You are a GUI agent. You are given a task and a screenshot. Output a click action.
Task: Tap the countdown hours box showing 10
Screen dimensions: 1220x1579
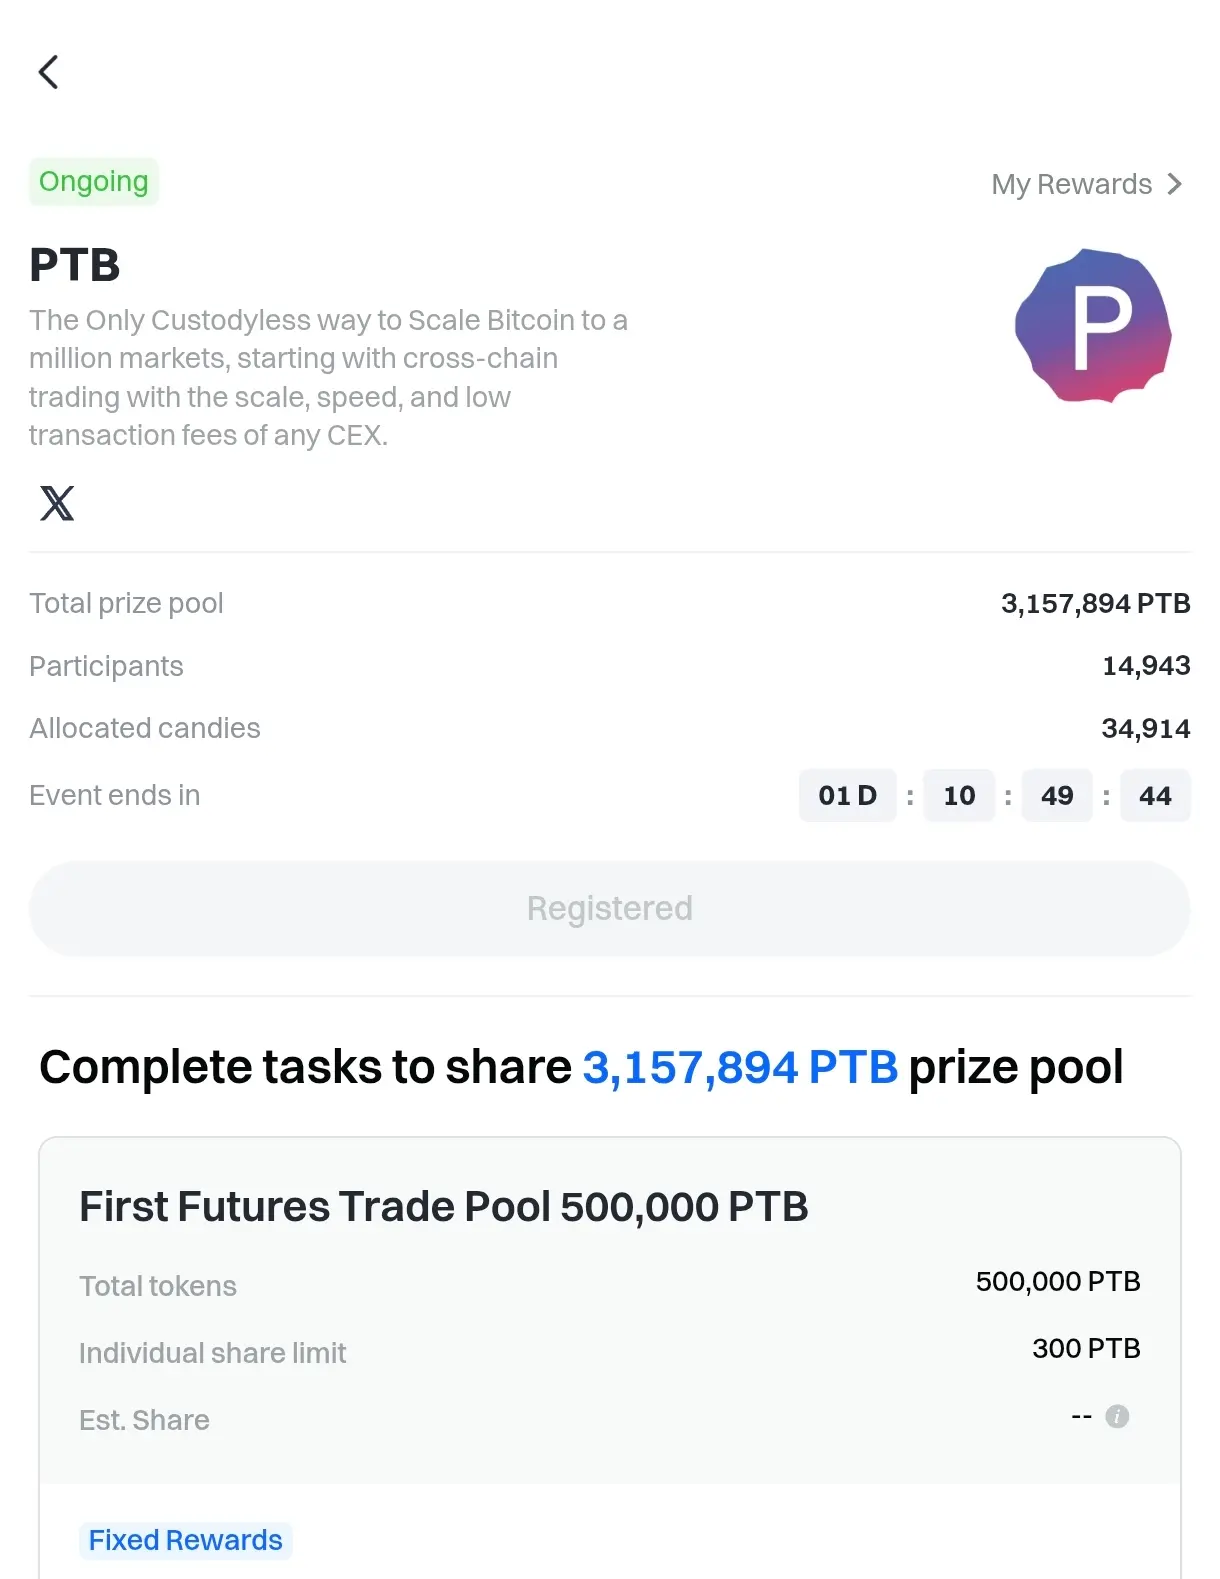[x=959, y=796]
